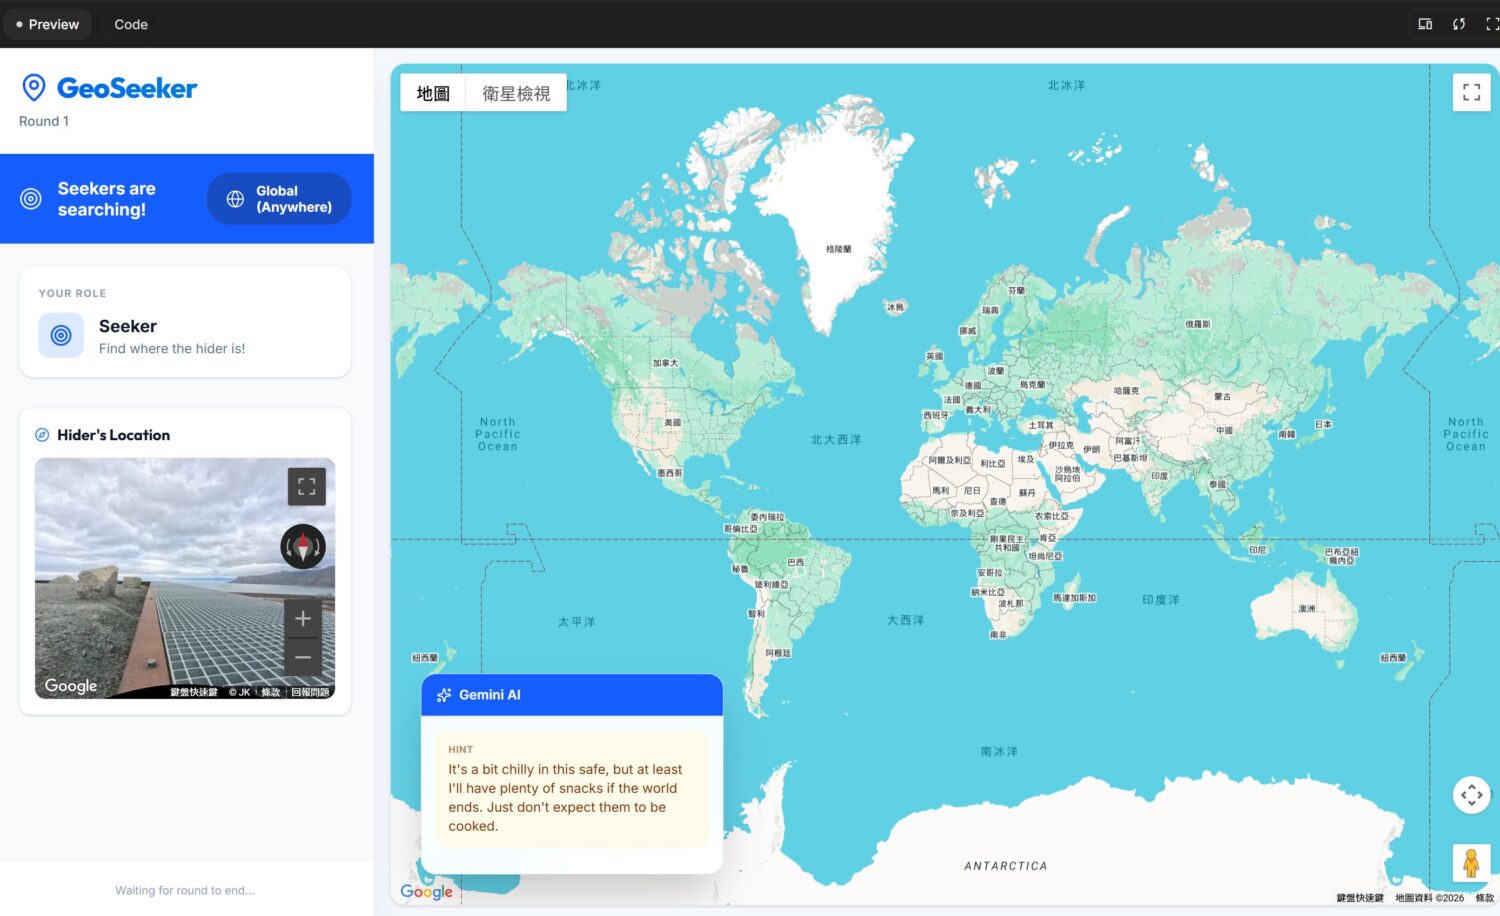This screenshot has height=916, width=1500.
Task: Click the Street View compass control
Action: point(303,547)
